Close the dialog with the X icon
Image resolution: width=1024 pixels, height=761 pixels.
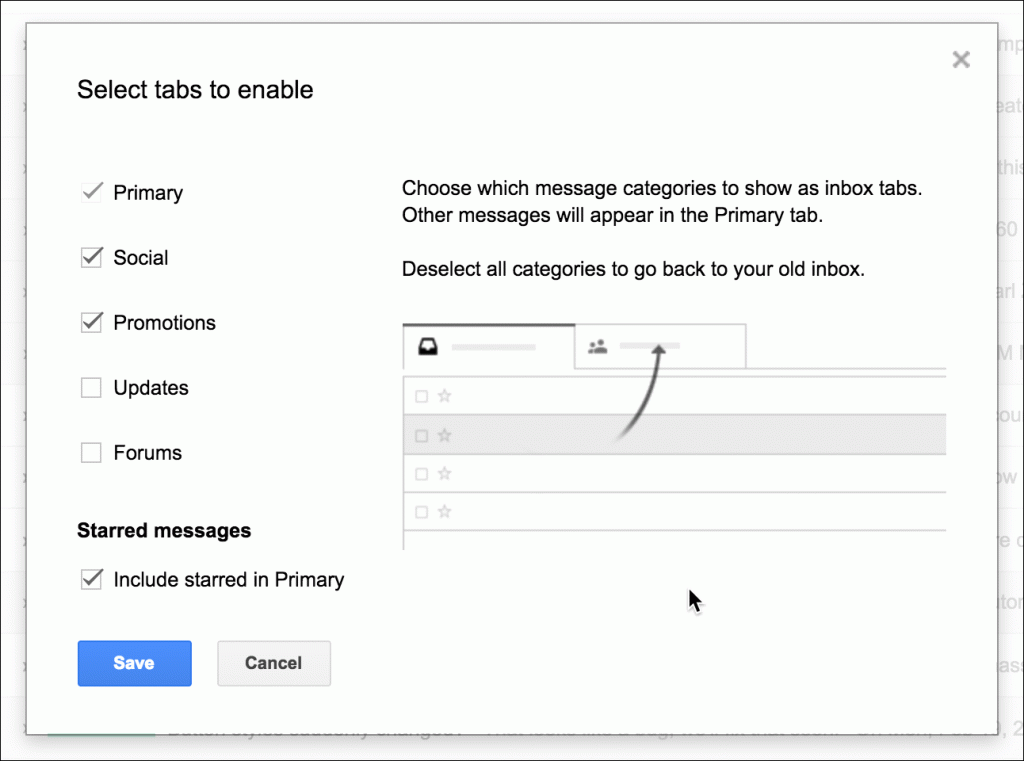(961, 60)
